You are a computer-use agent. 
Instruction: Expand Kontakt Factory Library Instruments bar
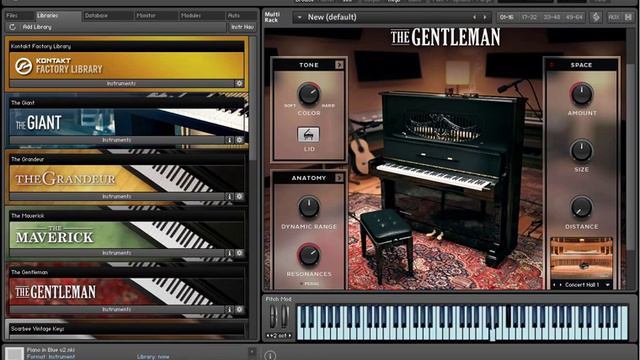122,83
